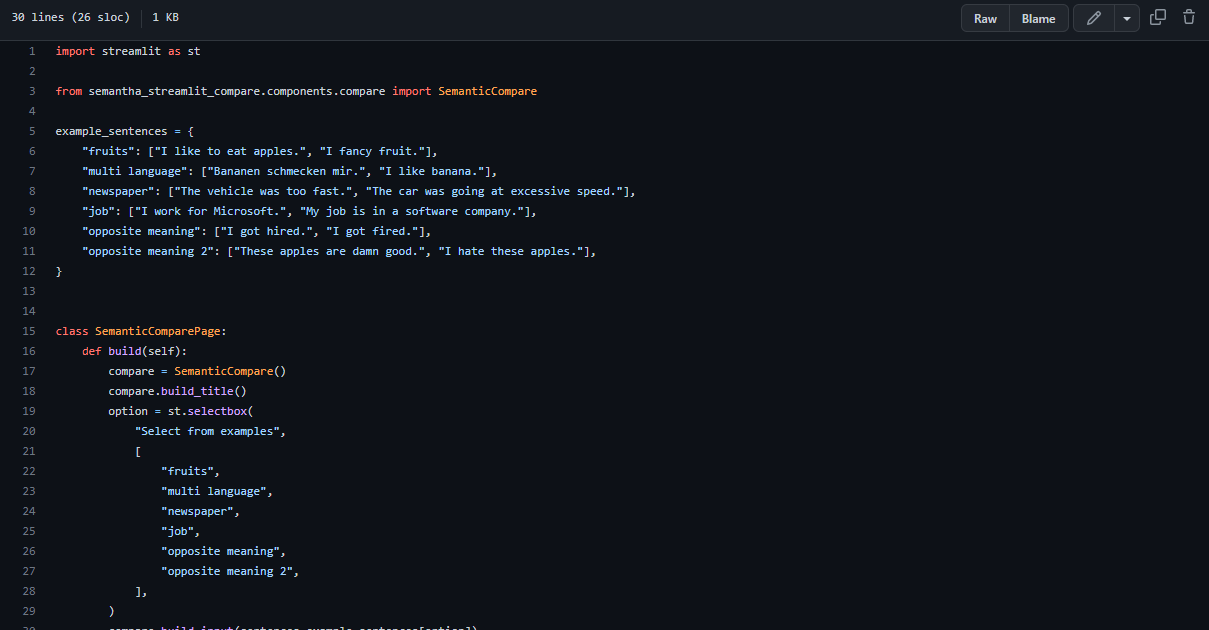Screen dimensions: 1209x630
Task: Delete this file with the trash icon
Action: click(x=1187, y=18)
